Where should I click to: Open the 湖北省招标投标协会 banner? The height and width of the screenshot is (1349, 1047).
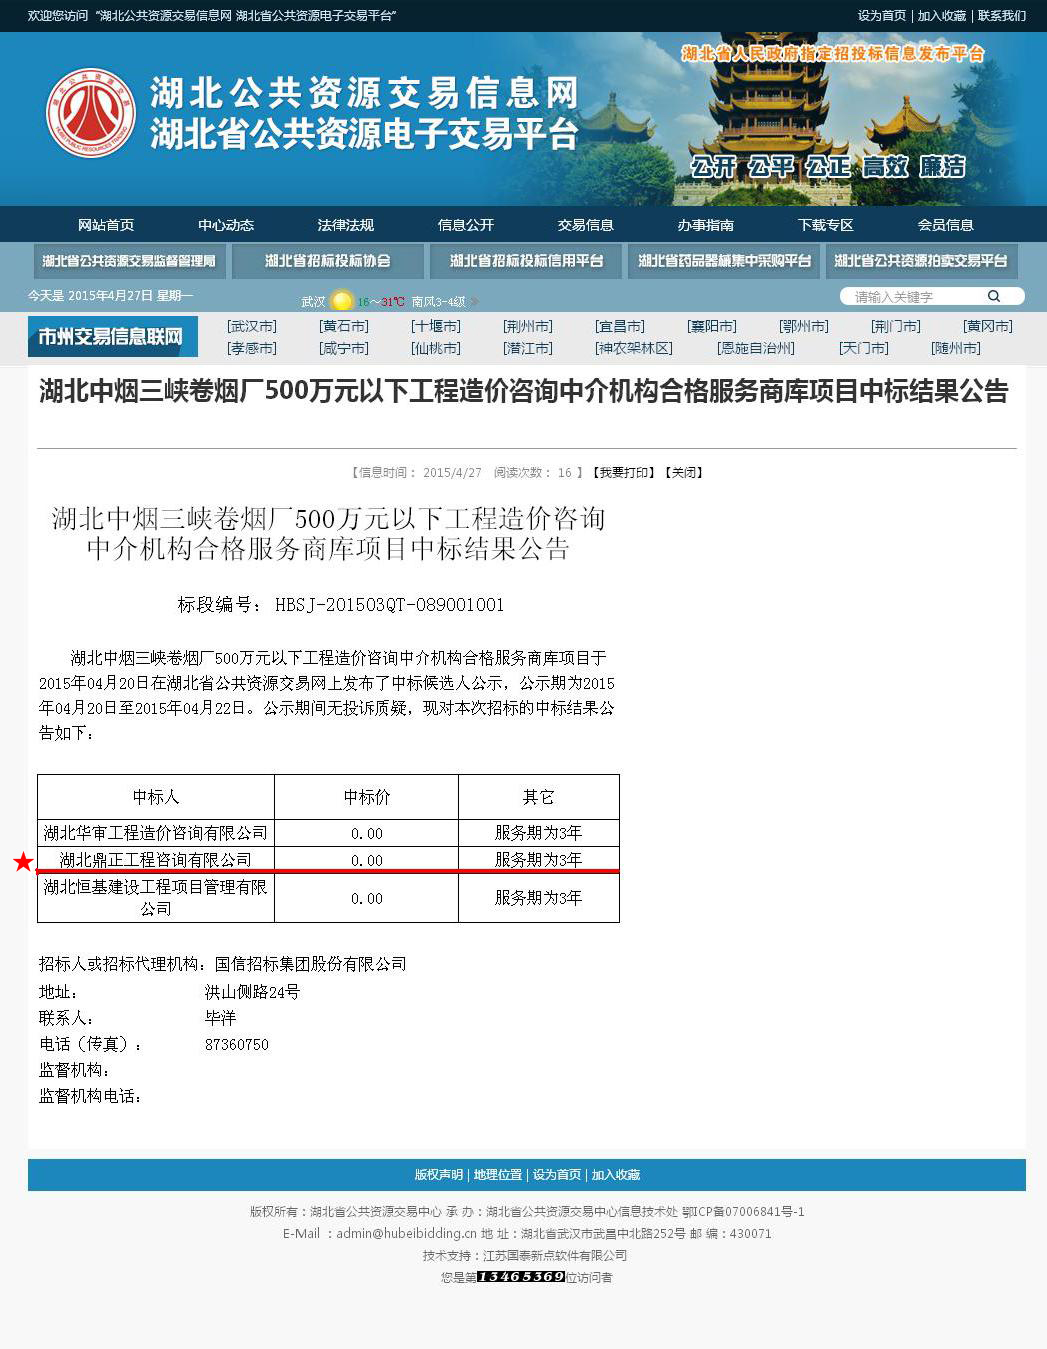point(327,261)
